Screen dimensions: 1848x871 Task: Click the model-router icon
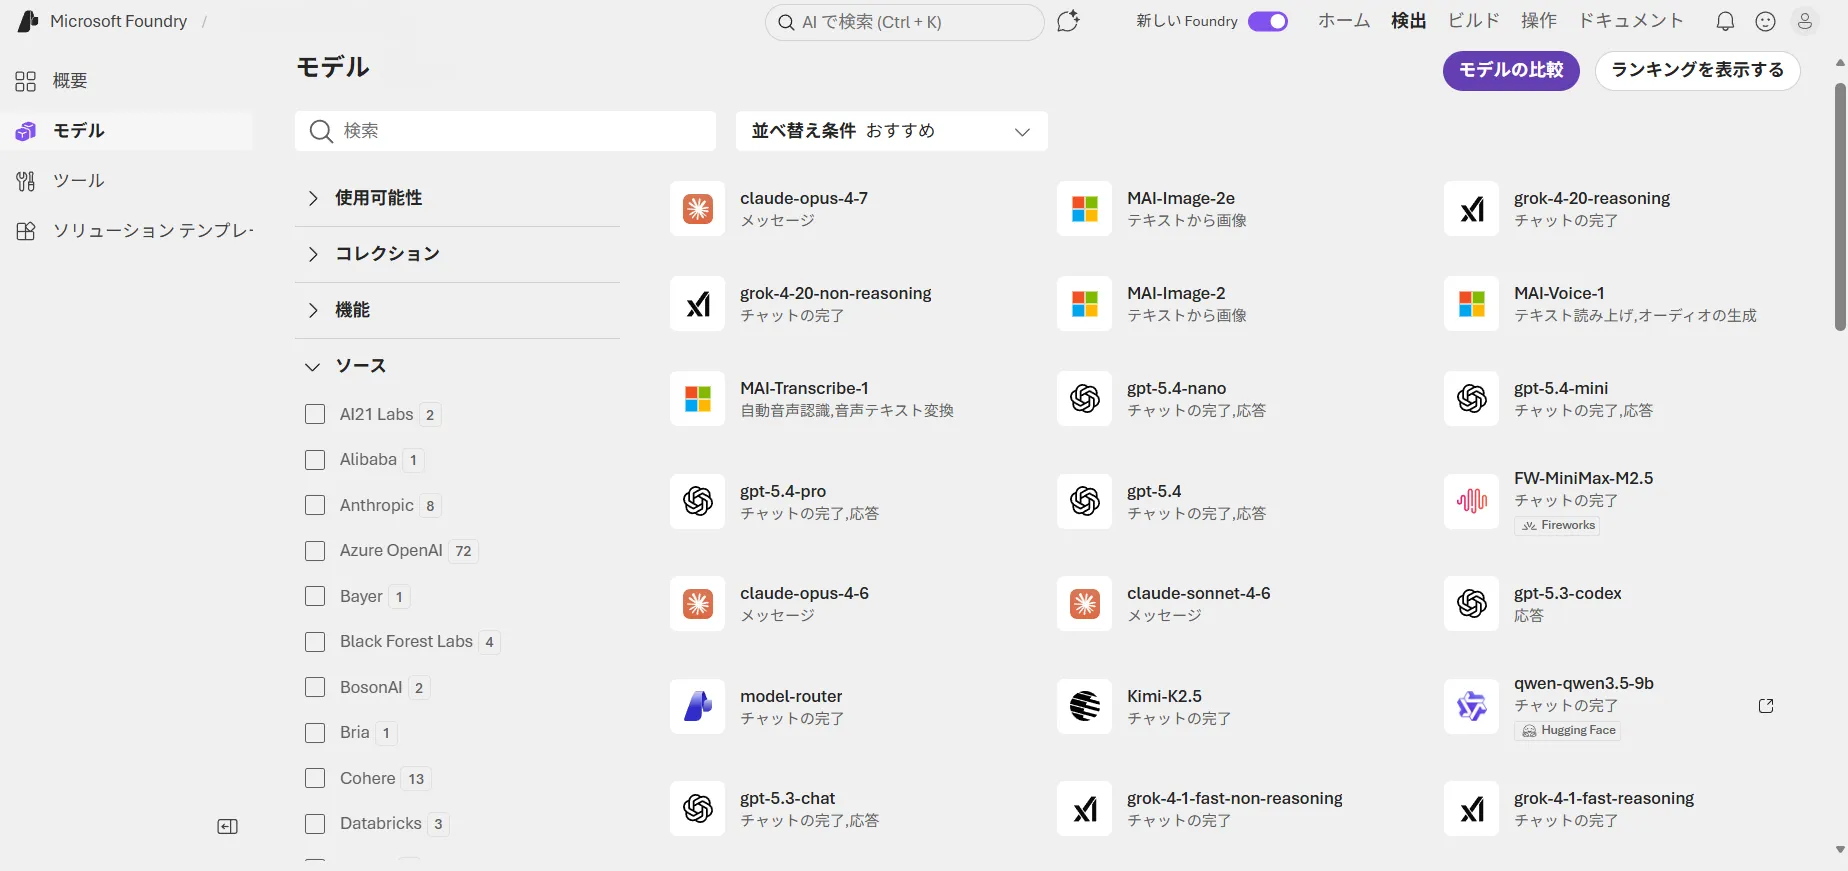698,706
